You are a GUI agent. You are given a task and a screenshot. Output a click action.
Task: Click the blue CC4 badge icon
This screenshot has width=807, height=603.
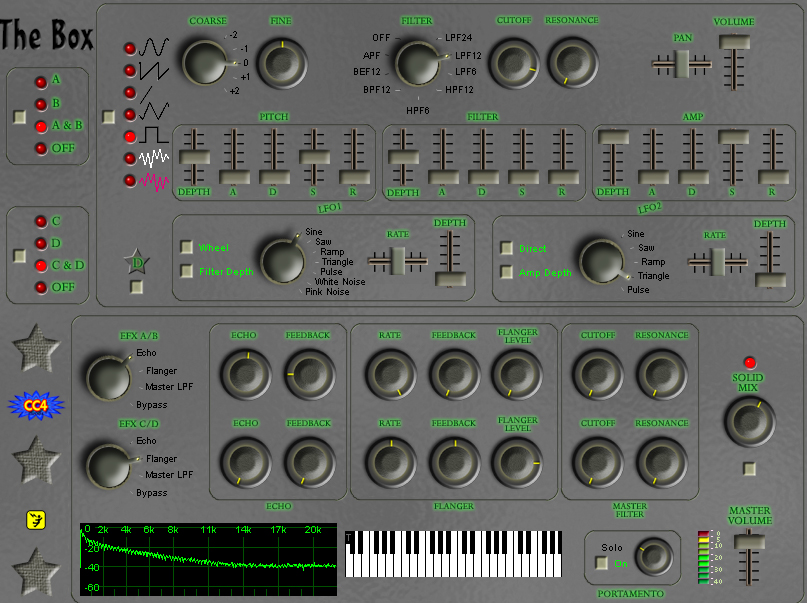pos(38,403)
